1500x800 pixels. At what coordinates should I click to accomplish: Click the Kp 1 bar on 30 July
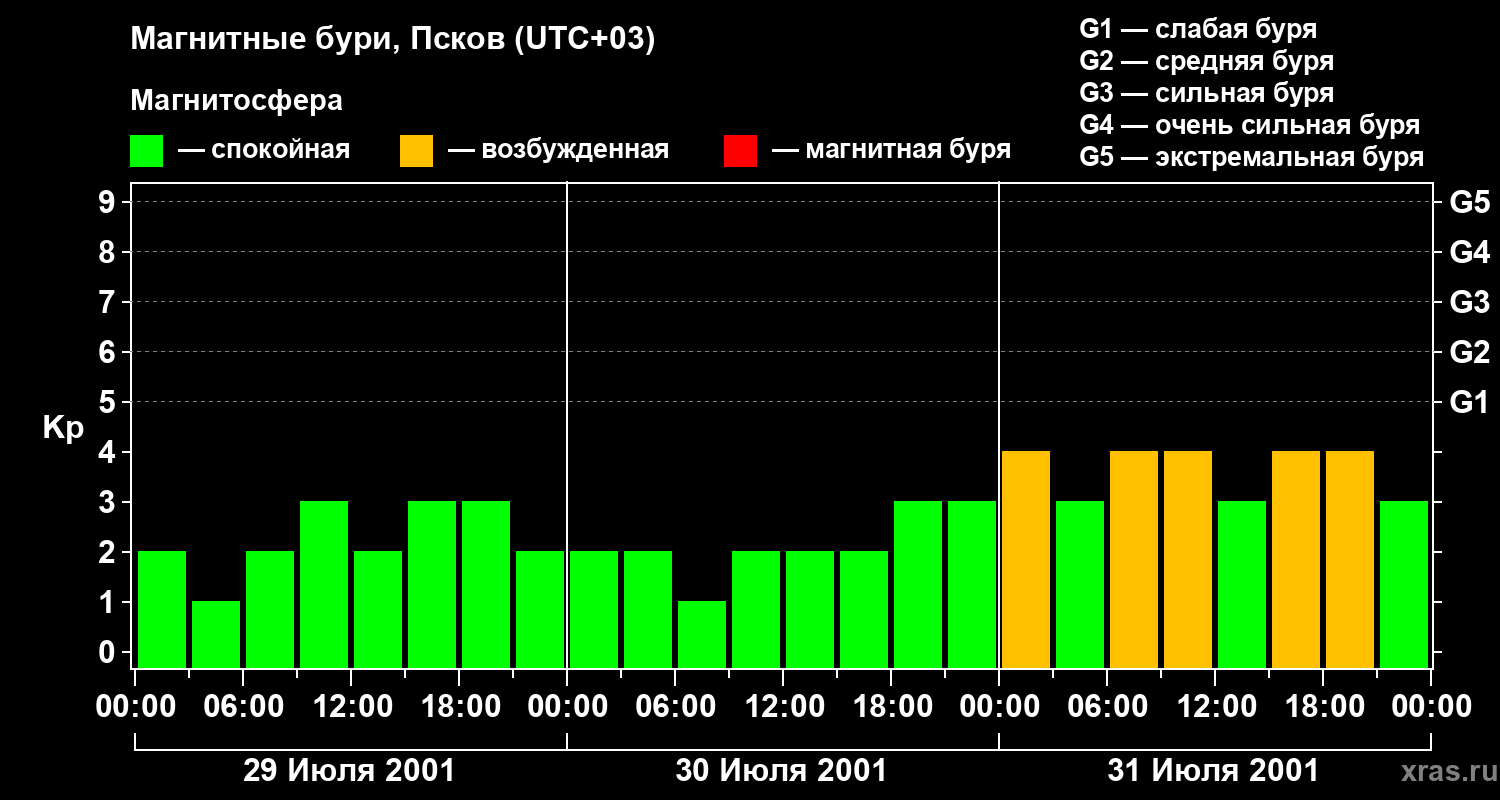702,634
